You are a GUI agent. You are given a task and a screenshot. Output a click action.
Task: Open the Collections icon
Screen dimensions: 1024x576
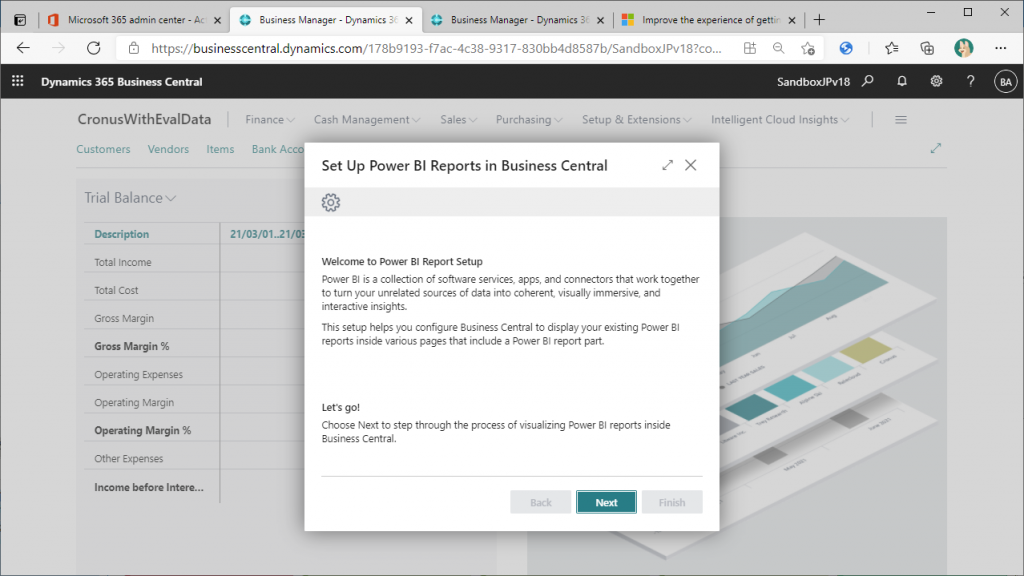(927, 48)
